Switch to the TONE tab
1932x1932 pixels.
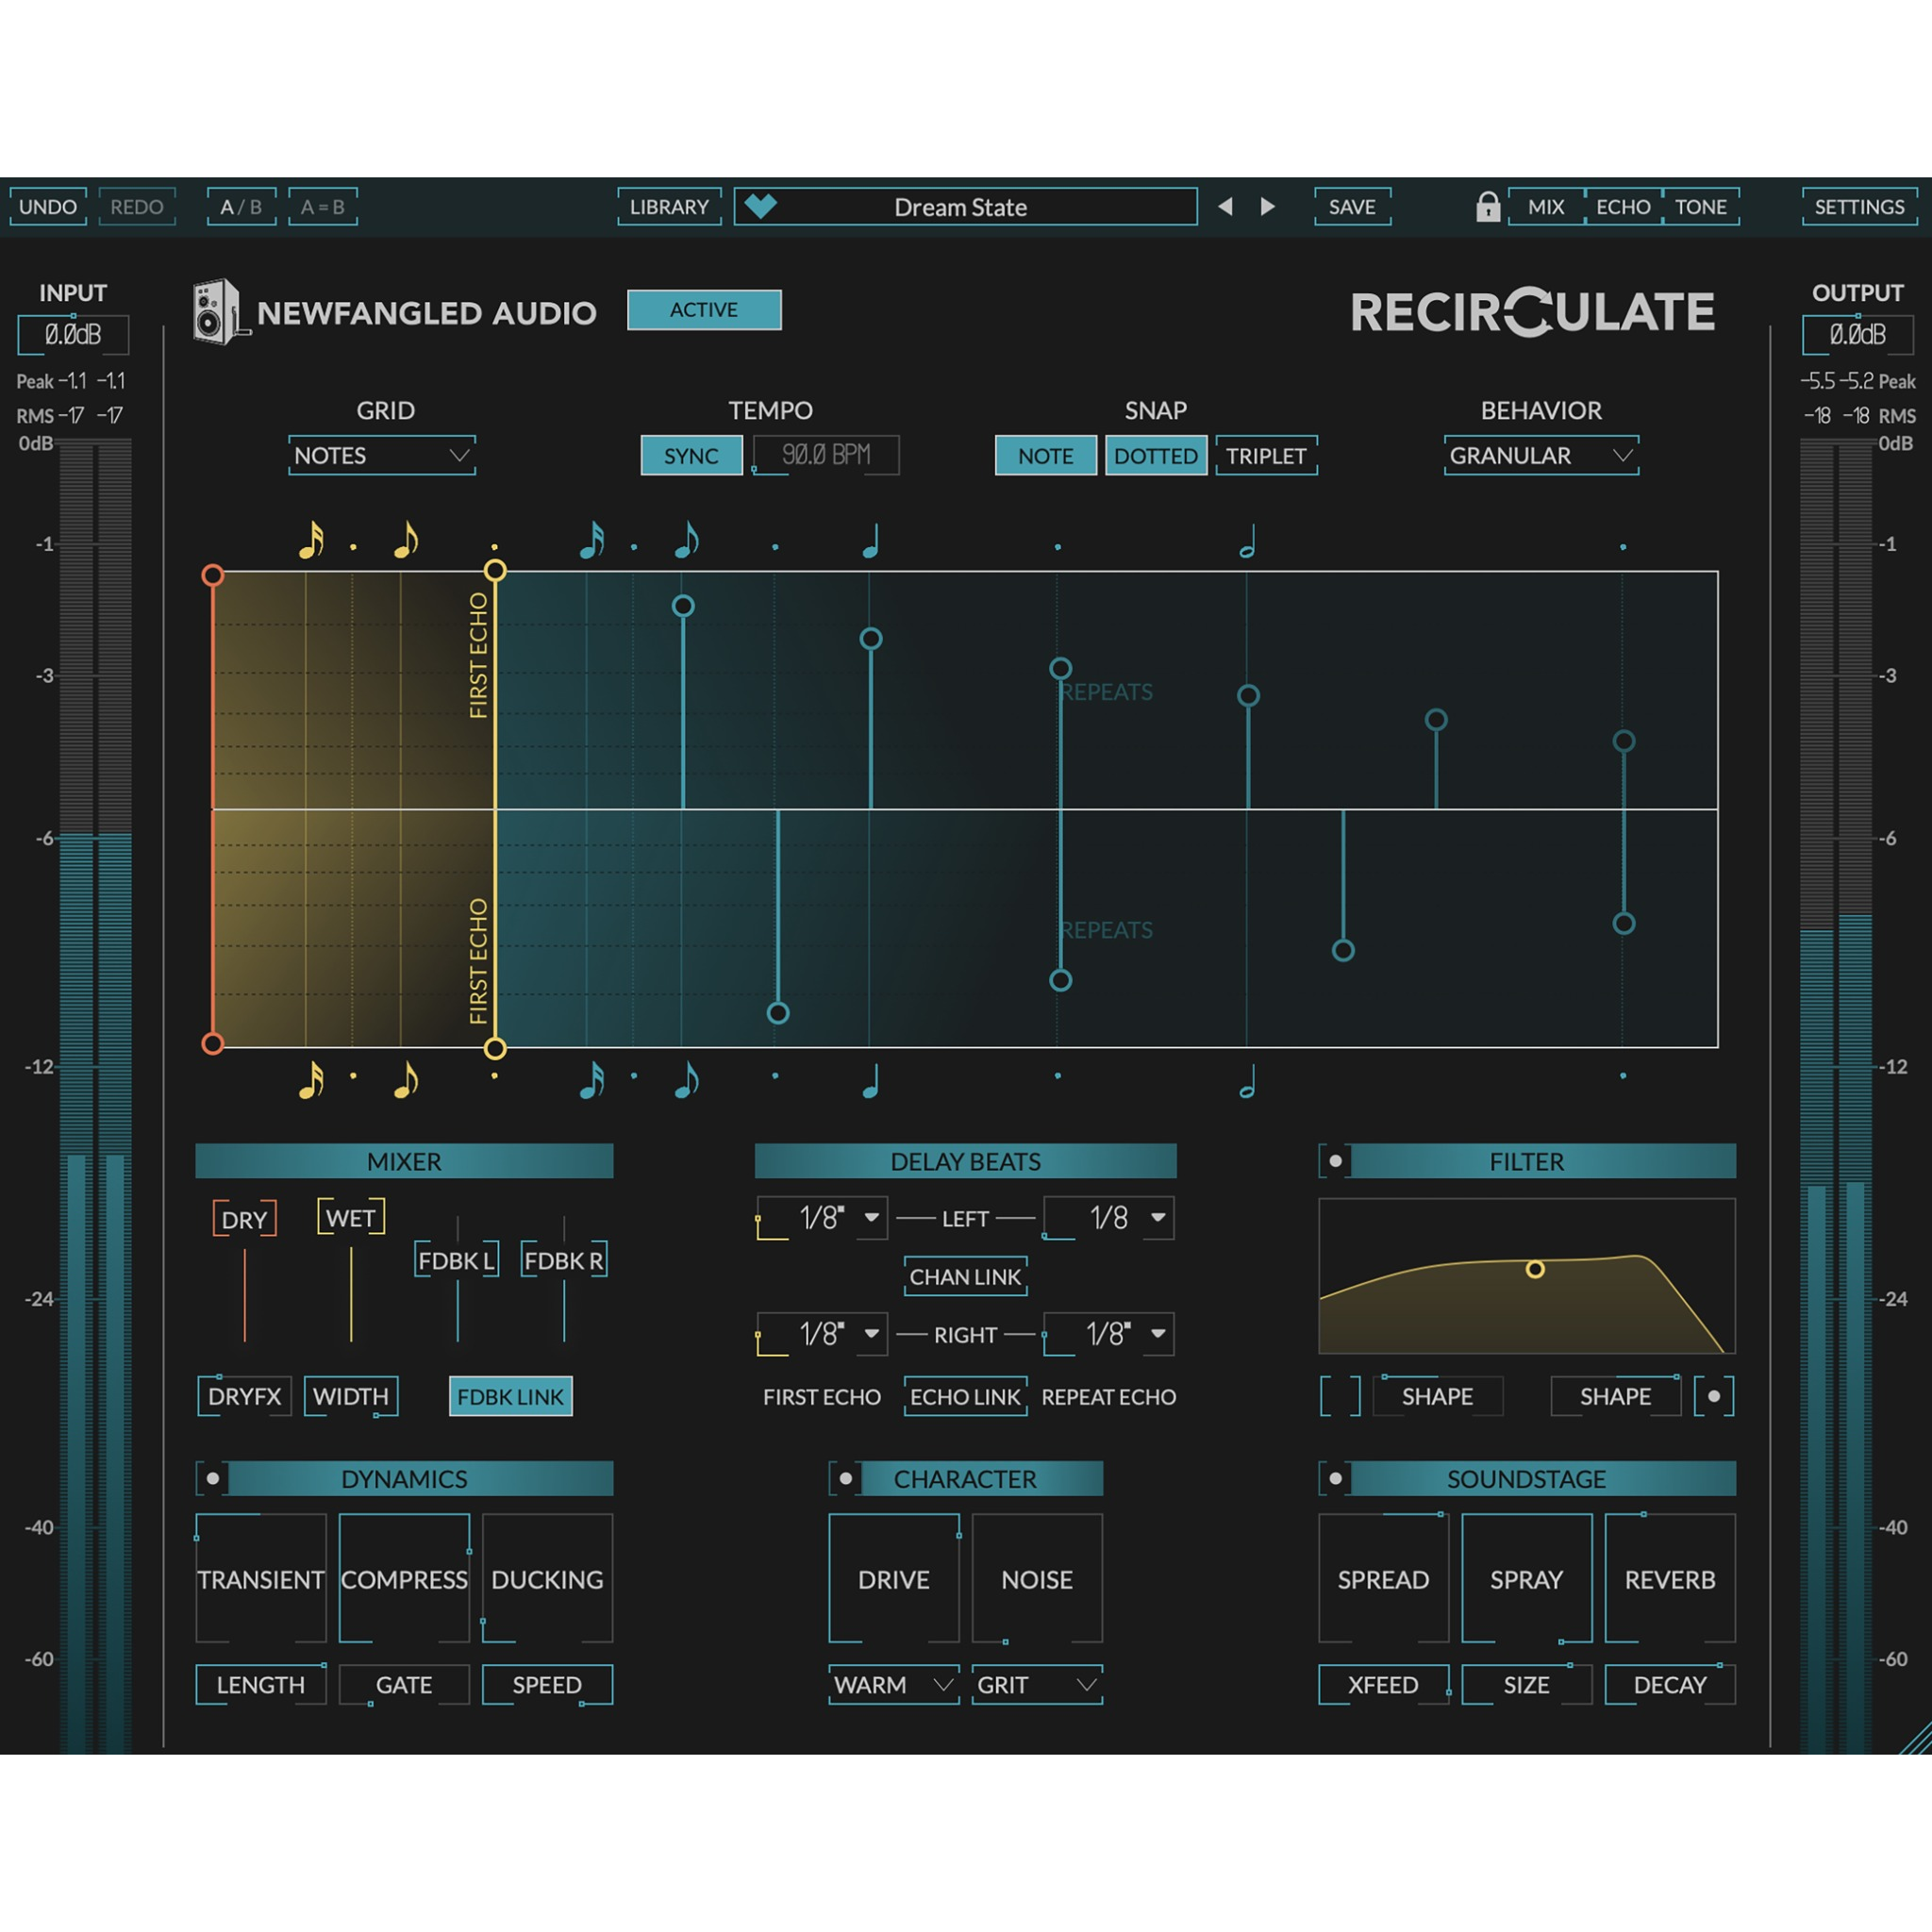pos(1701,207)
